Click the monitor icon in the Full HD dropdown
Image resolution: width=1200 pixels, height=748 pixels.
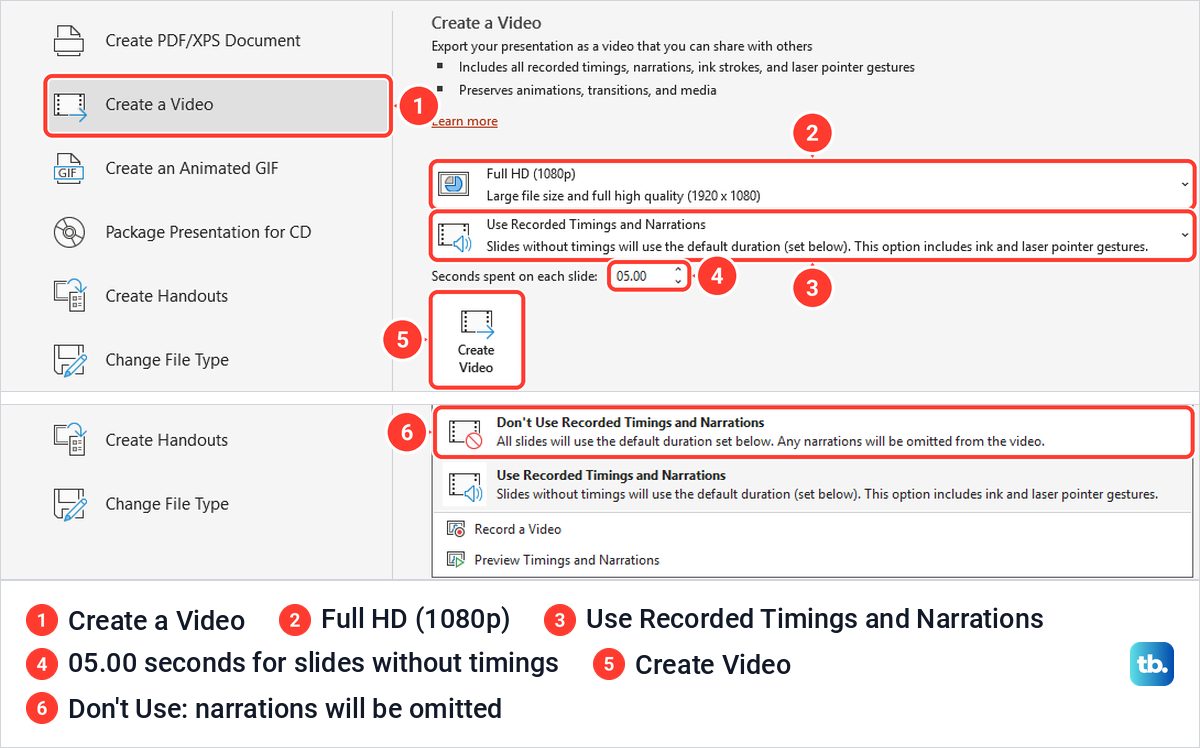tap(456, 185)
